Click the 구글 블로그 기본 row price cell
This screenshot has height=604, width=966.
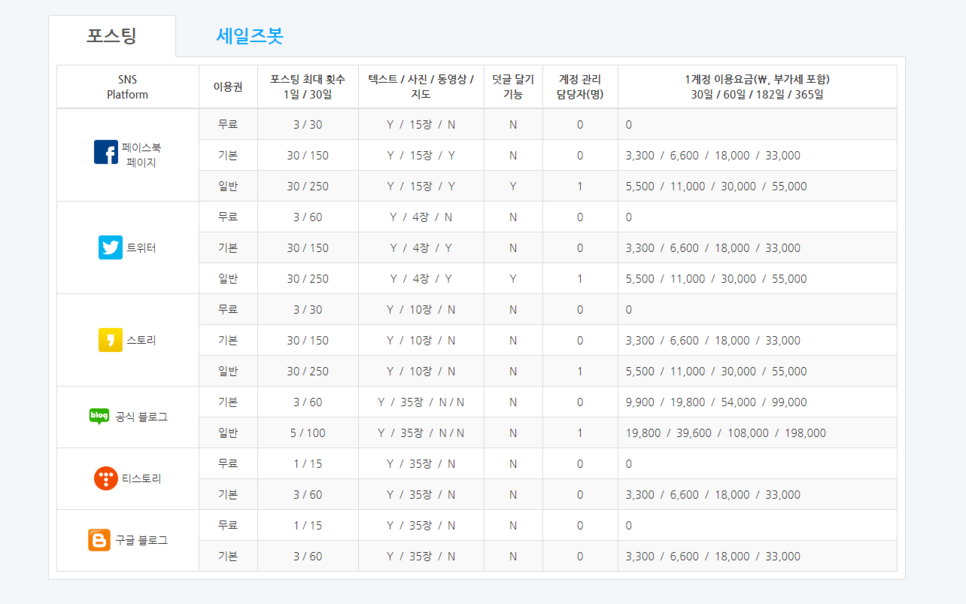pos(757,556)
